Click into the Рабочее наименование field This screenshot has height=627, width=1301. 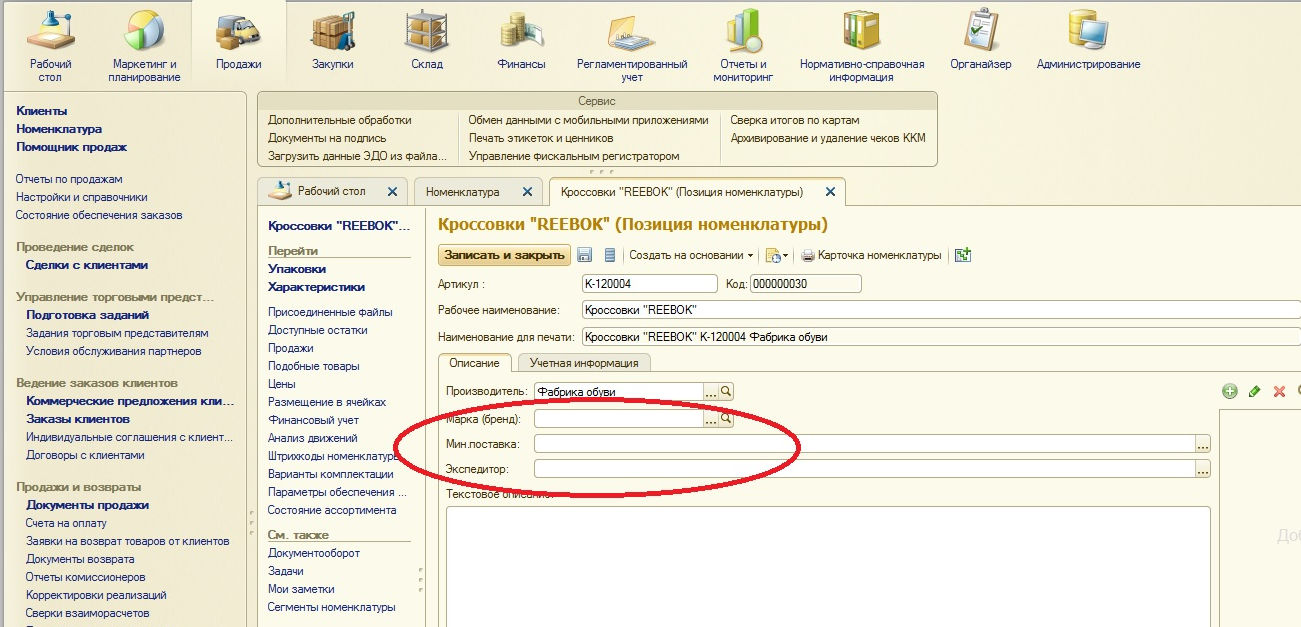[x=940, y=310]
